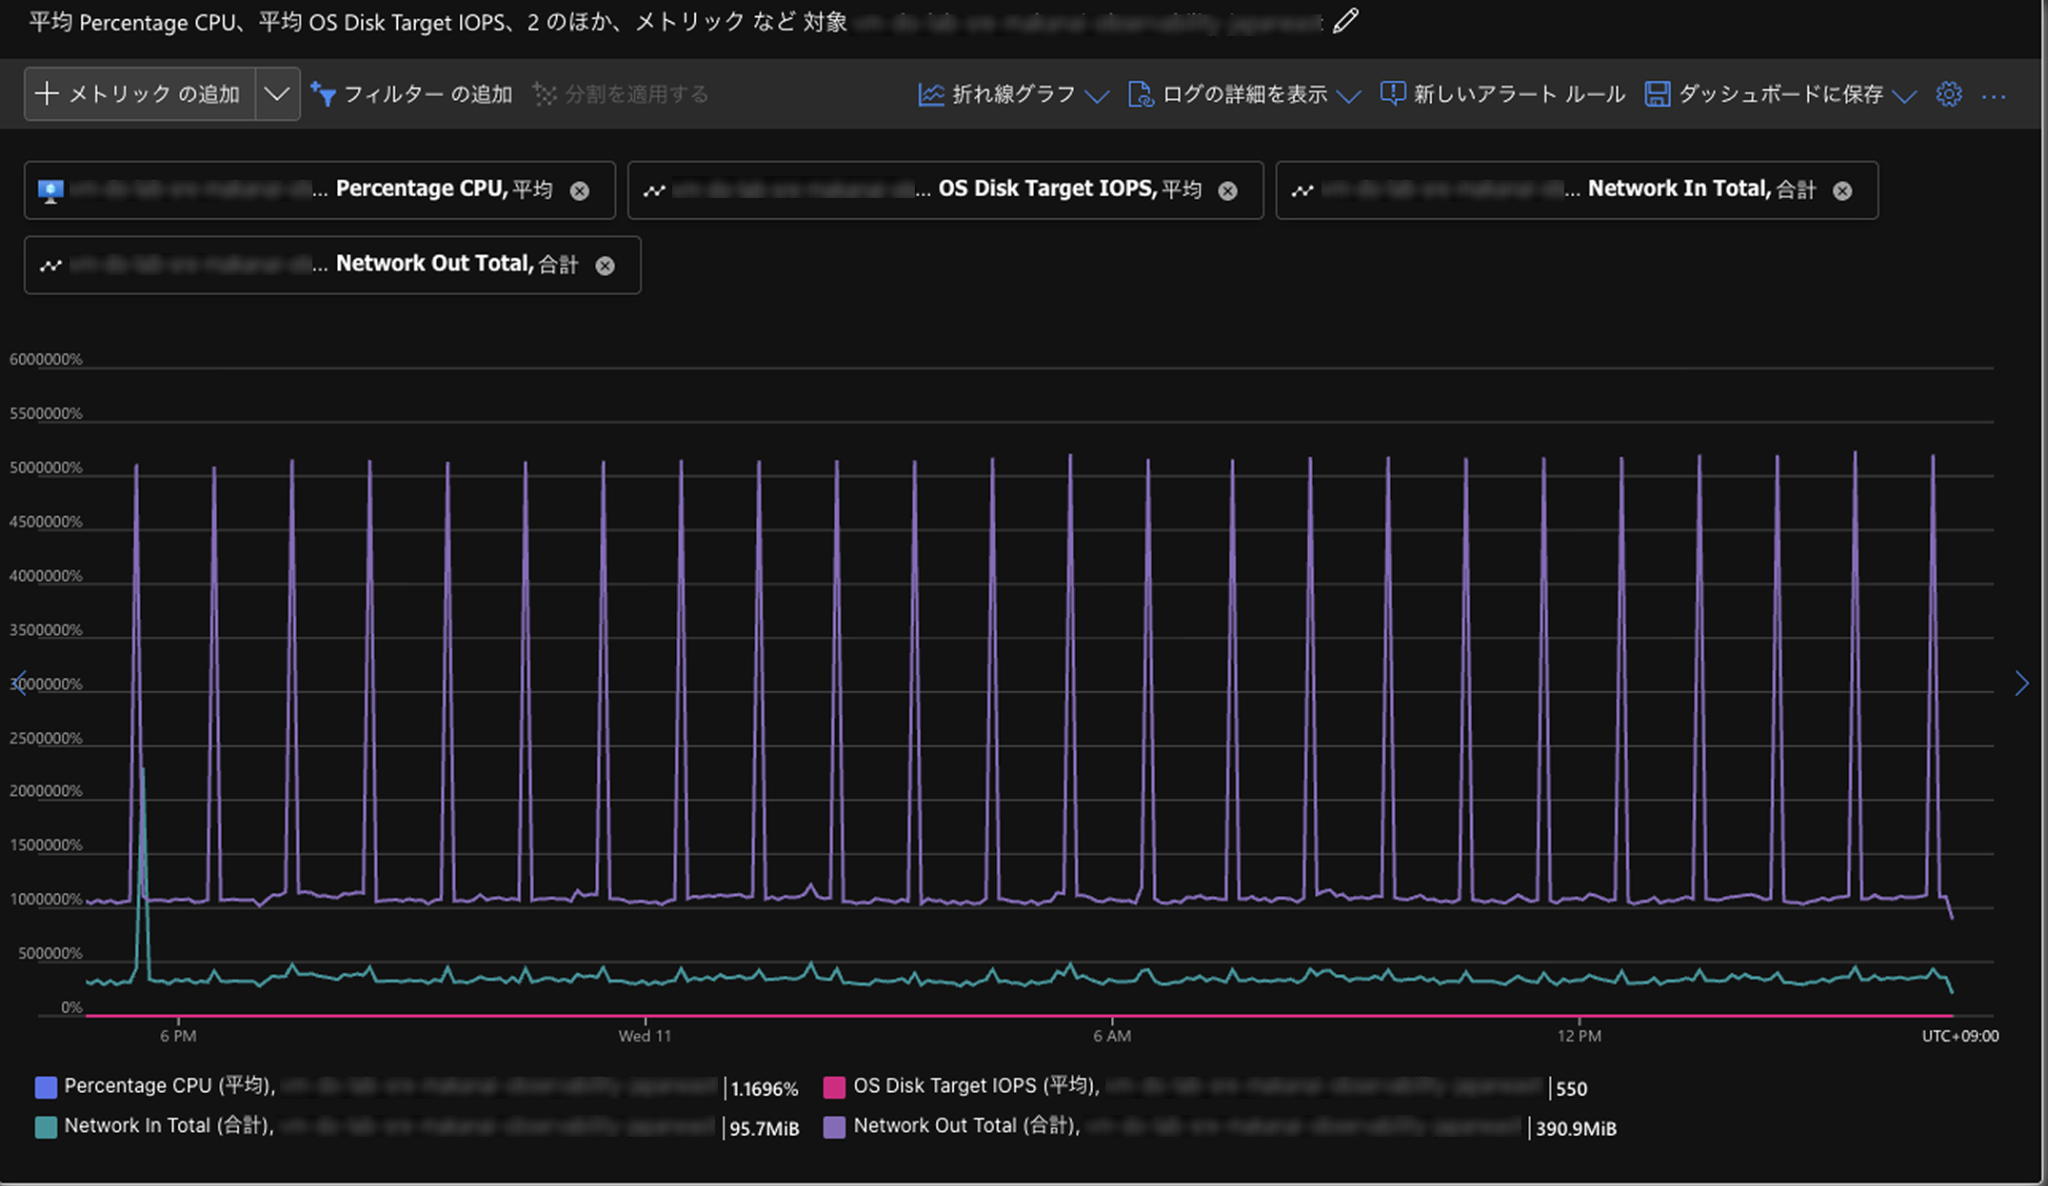
Task: Click left arrow to shift time earlier
Action: point(17,683)
